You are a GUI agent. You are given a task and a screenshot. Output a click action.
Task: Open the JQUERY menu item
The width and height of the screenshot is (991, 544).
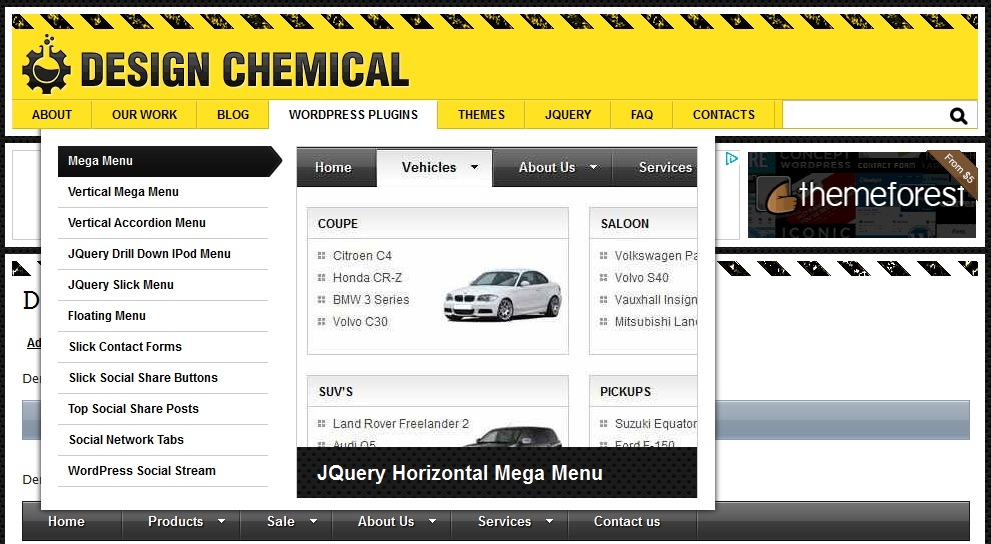click(568, 115)
